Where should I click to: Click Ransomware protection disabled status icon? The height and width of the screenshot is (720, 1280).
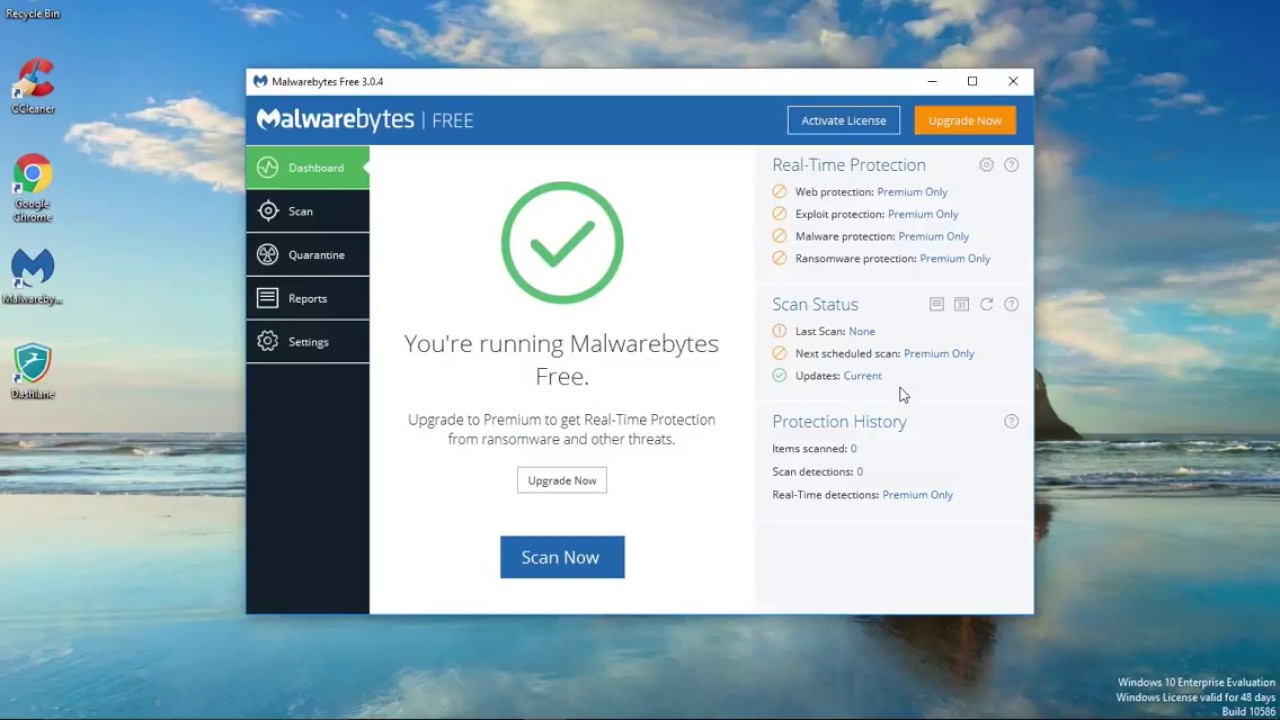pyautogui.click(x=780, y=258)
